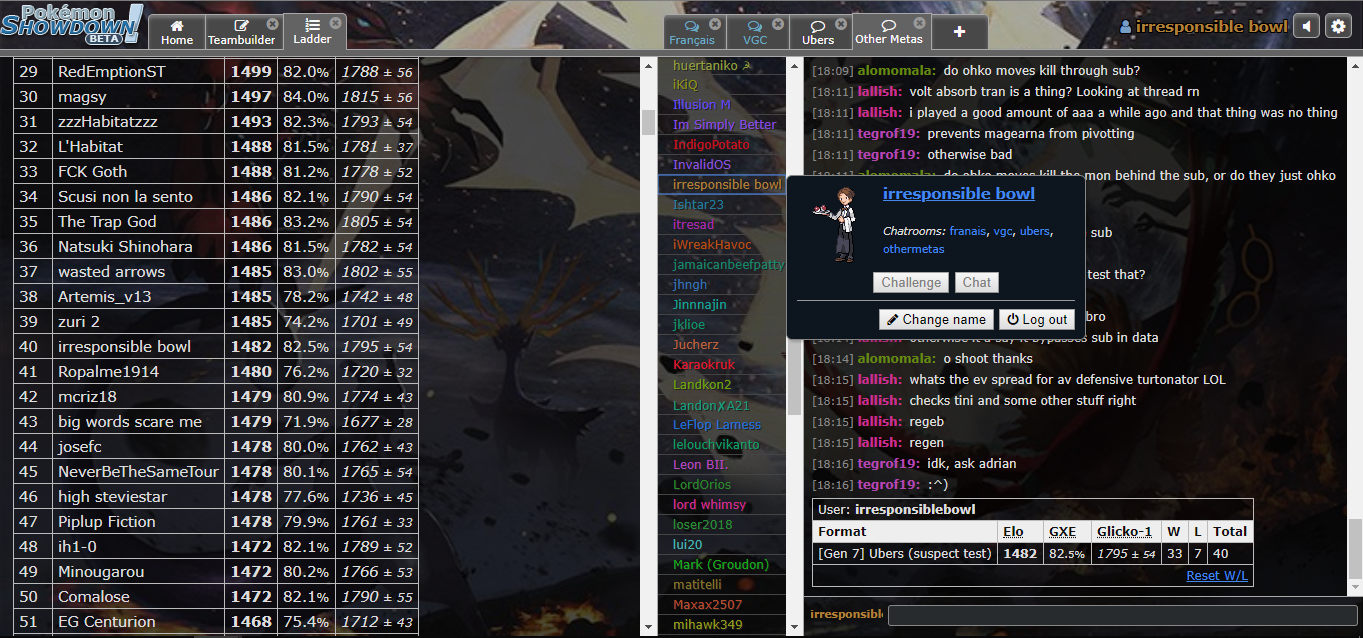1363x638 pixels.
Task: Open the Teambuilder tab
Action: point(241,32)
